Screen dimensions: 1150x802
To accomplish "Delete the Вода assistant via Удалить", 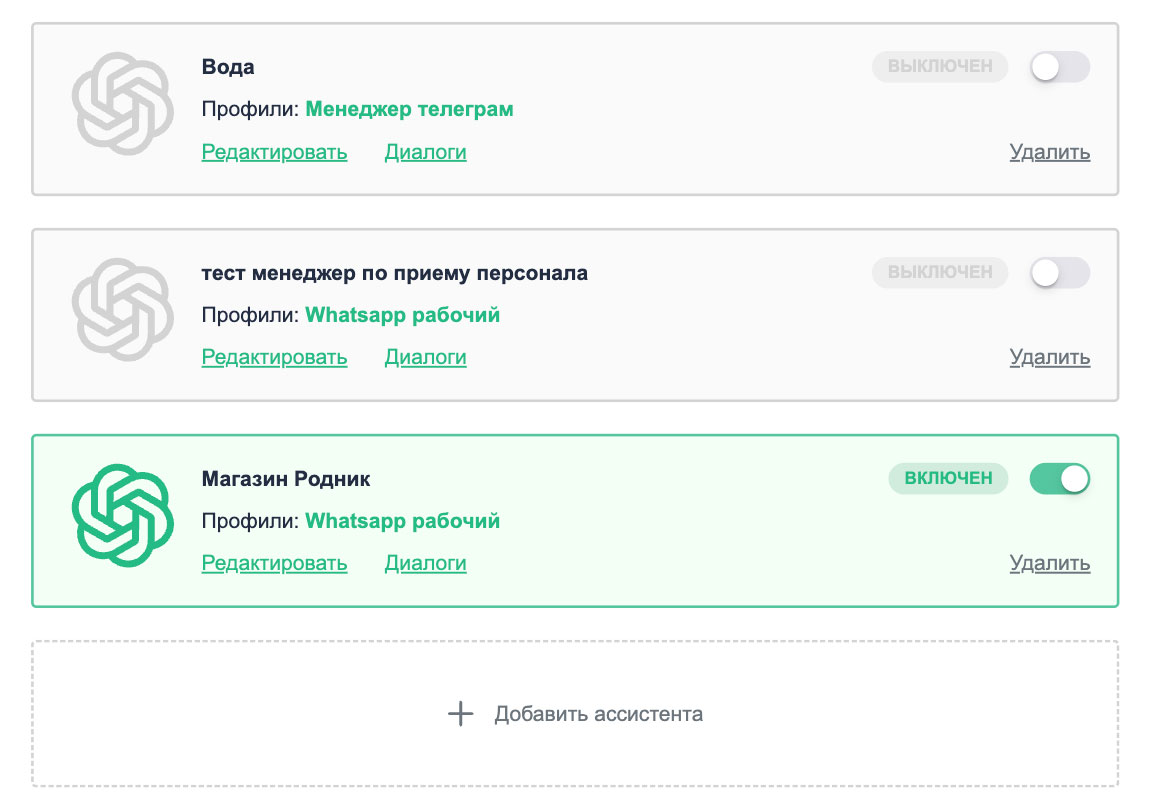I will click(1049, 152).
